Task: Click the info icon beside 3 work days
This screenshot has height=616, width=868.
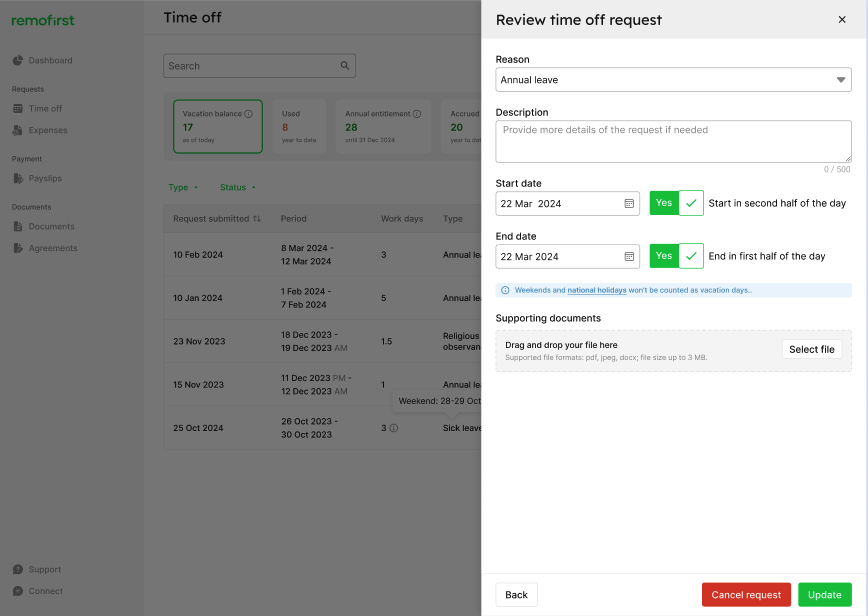Action: 394,428
